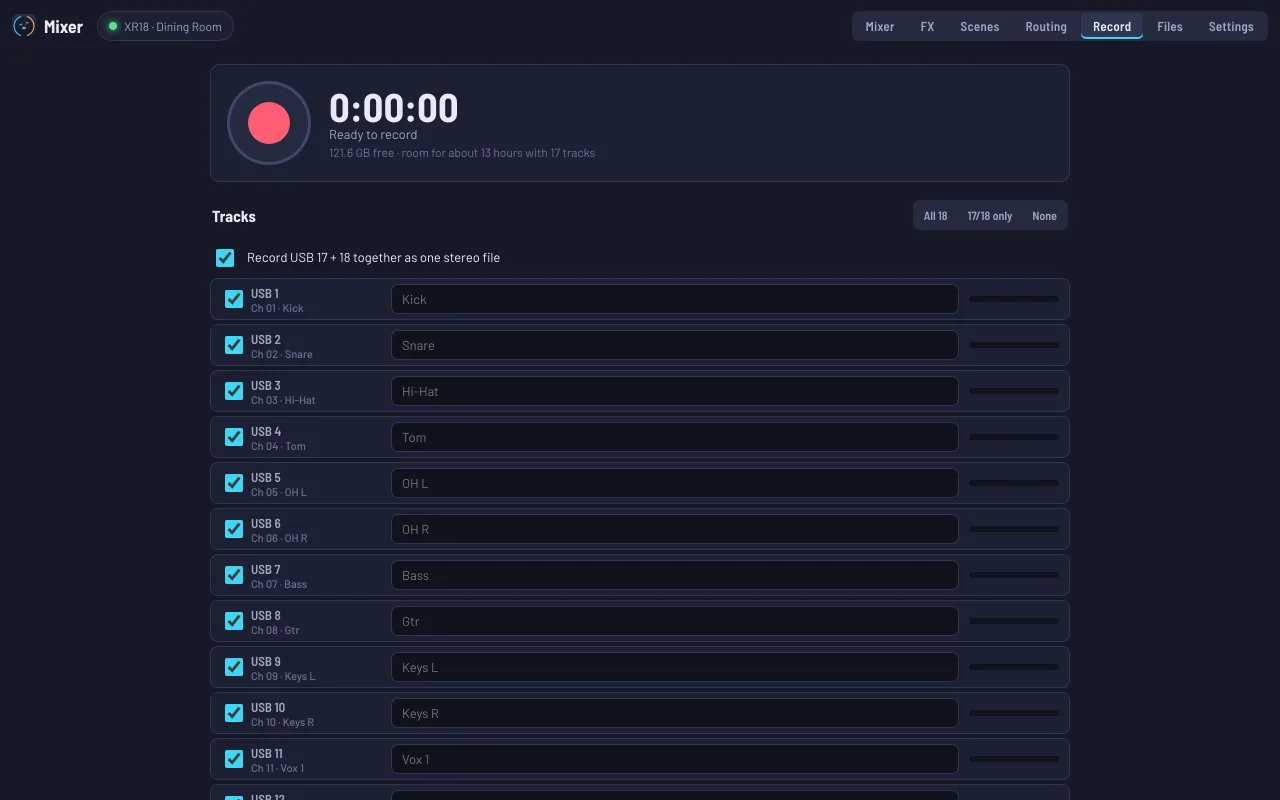1280x800 pixels.
Task: Click the USB 11 level meter
Action: (1014, 759)
